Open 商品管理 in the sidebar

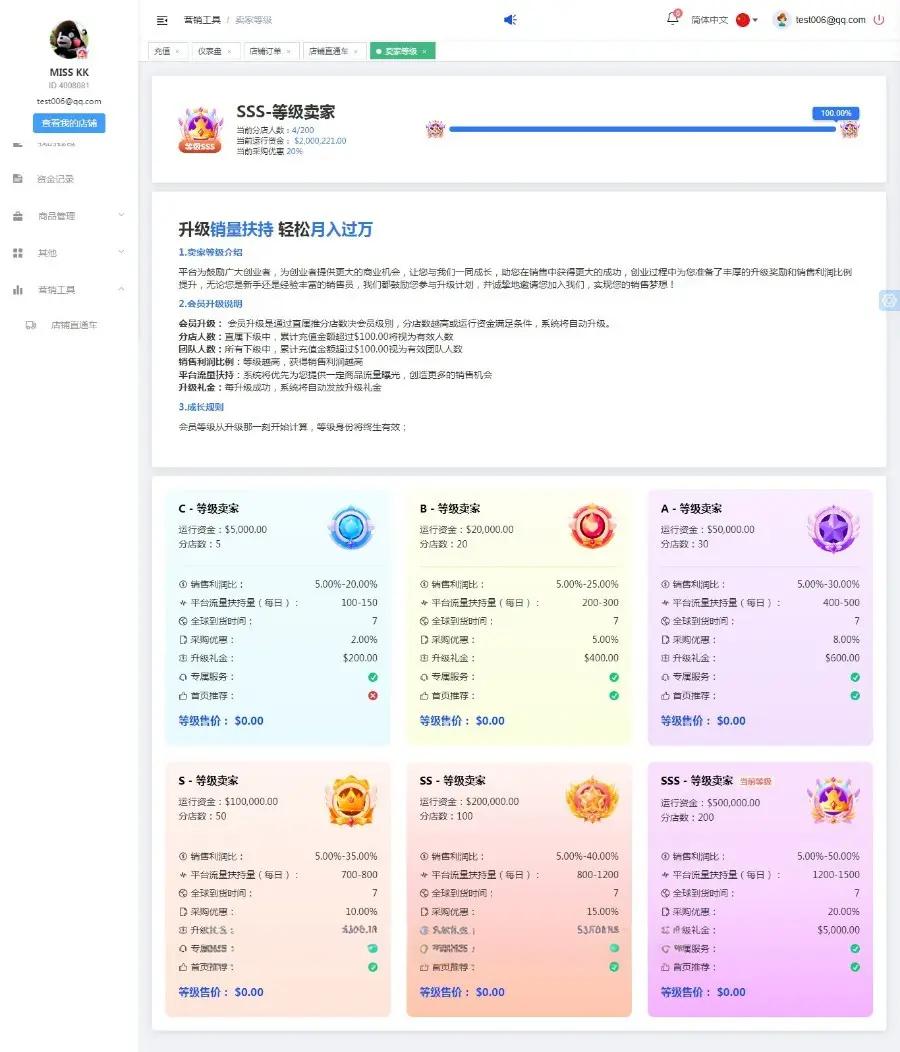[56, 216]
